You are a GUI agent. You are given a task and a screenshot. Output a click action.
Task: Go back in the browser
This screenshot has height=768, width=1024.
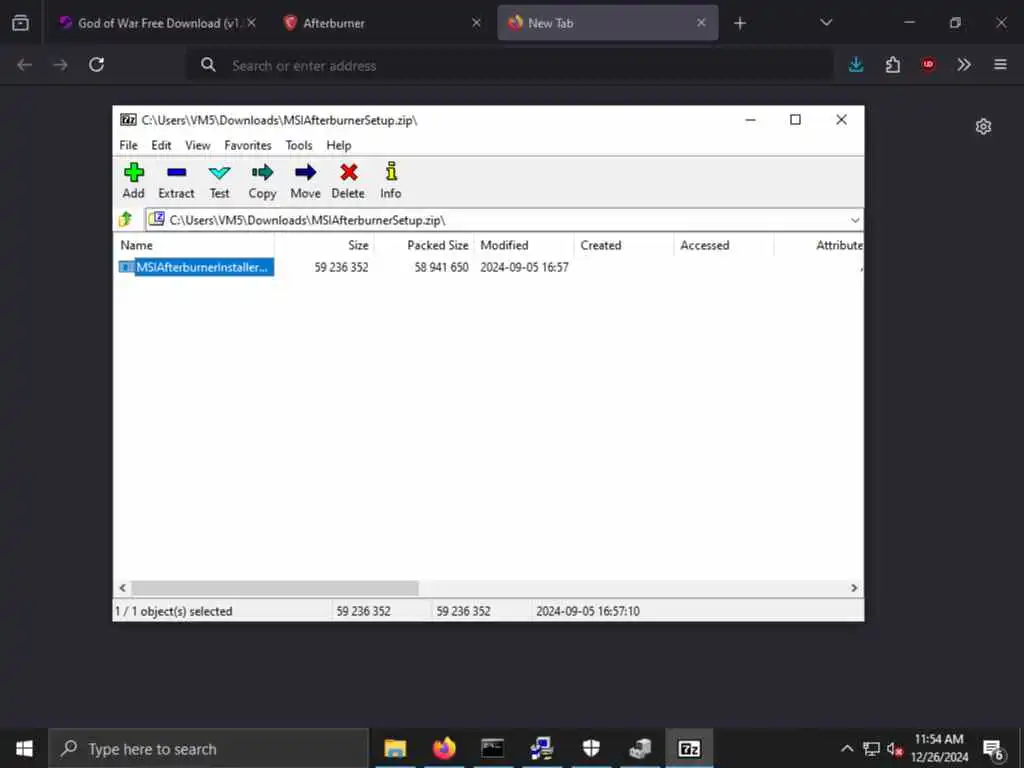point(24,65)
